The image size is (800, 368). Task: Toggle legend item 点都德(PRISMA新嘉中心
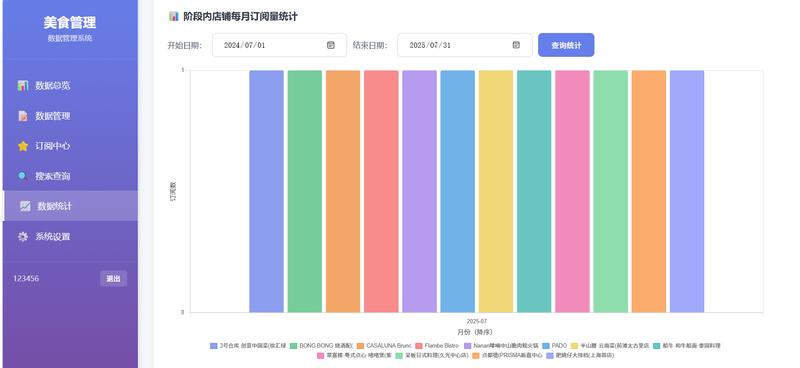point(507,355)
